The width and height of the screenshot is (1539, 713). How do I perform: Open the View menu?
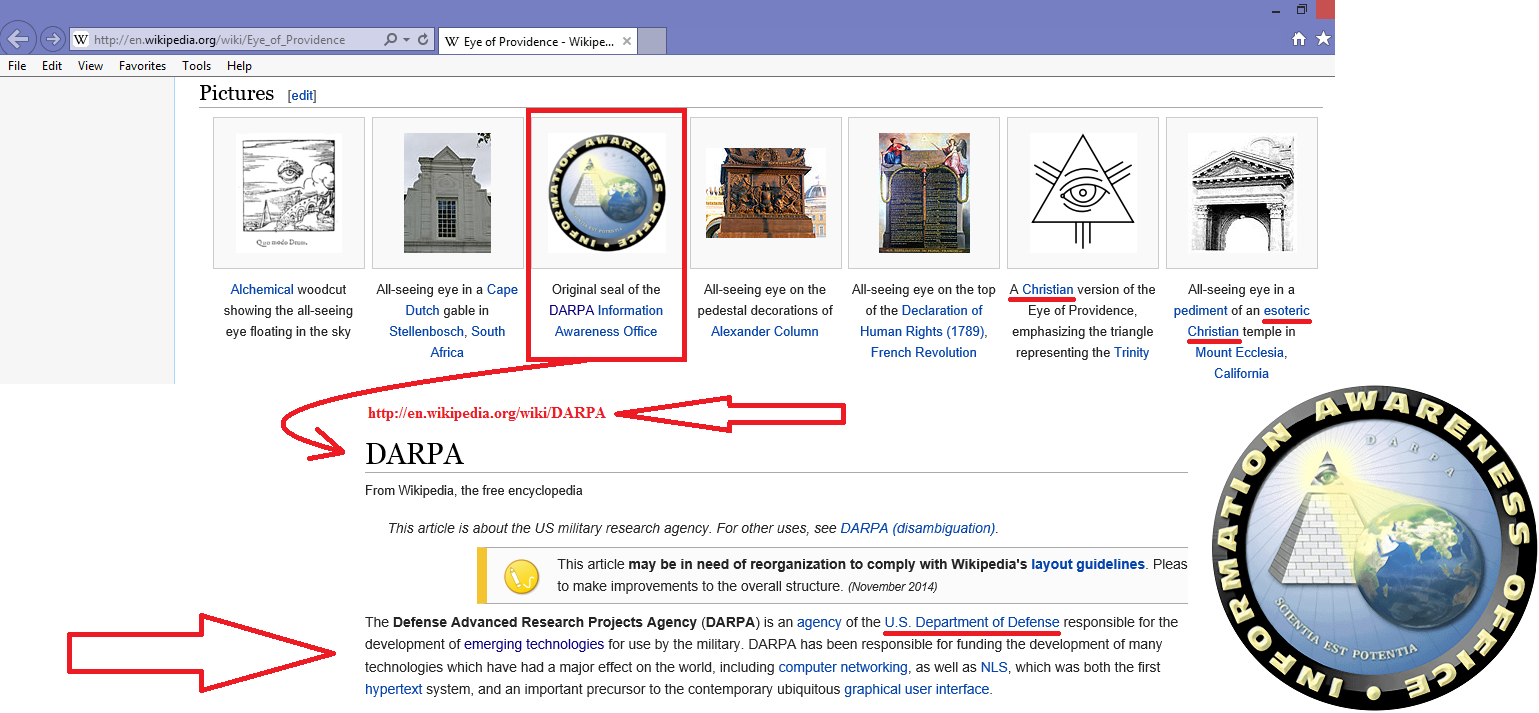coord(91,66)
